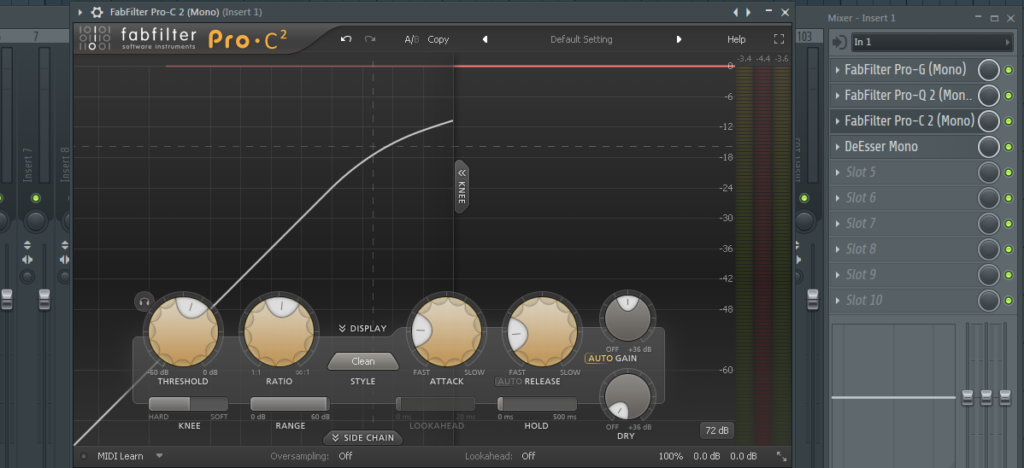1024x468 pixels.
Task: Select FabFilter Pro-G (Mono) effect slot
Action: pyautogui.click(x=904, y=70)
